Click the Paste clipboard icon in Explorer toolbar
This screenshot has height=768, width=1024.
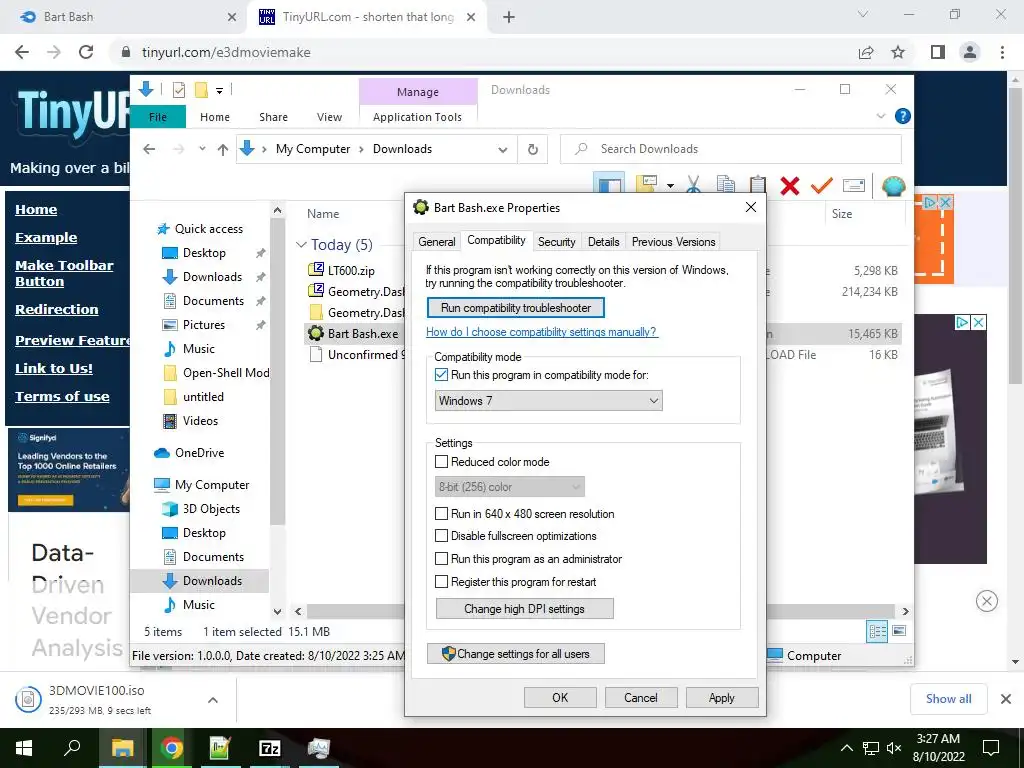[758, 185]
